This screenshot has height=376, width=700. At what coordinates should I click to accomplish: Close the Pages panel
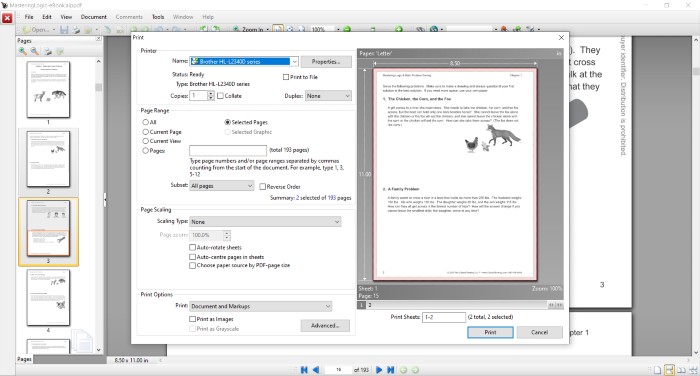[x=99, y=39]
